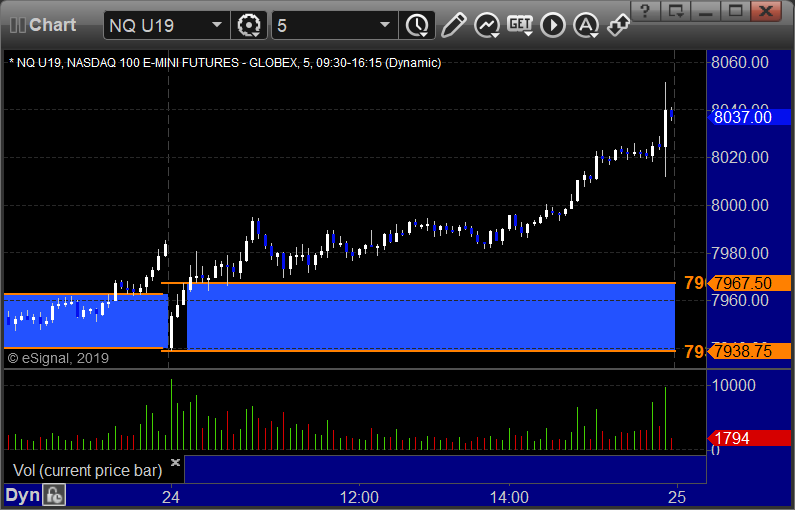795x510 pixels.
Task: Start bar replay with the play icon
Action: point(553,25)
